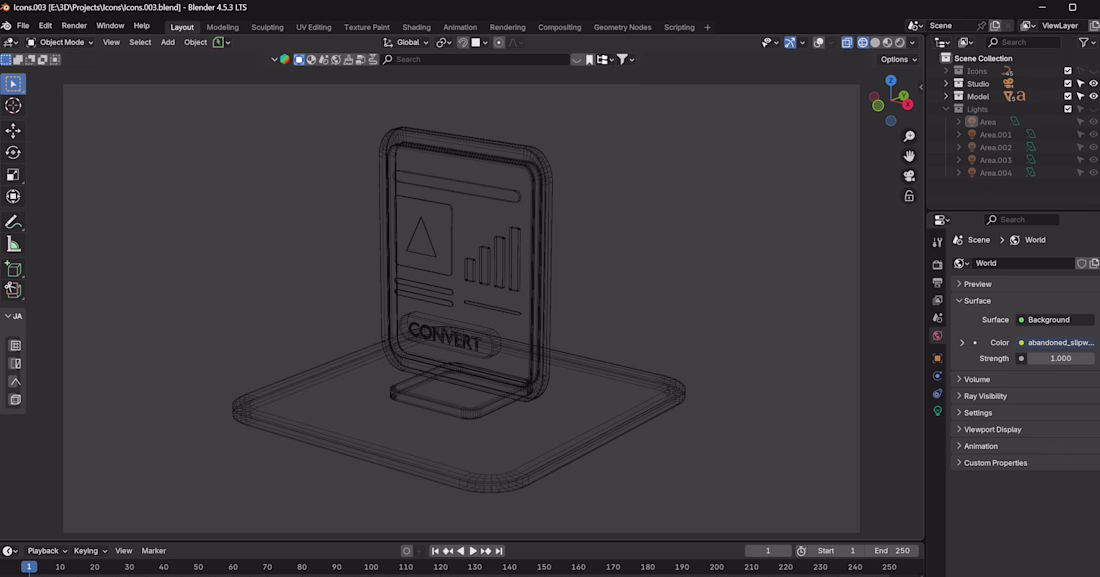Choose the Measure tool
The width and height of the screenshot is (1100, 577).
pos(13,244)
